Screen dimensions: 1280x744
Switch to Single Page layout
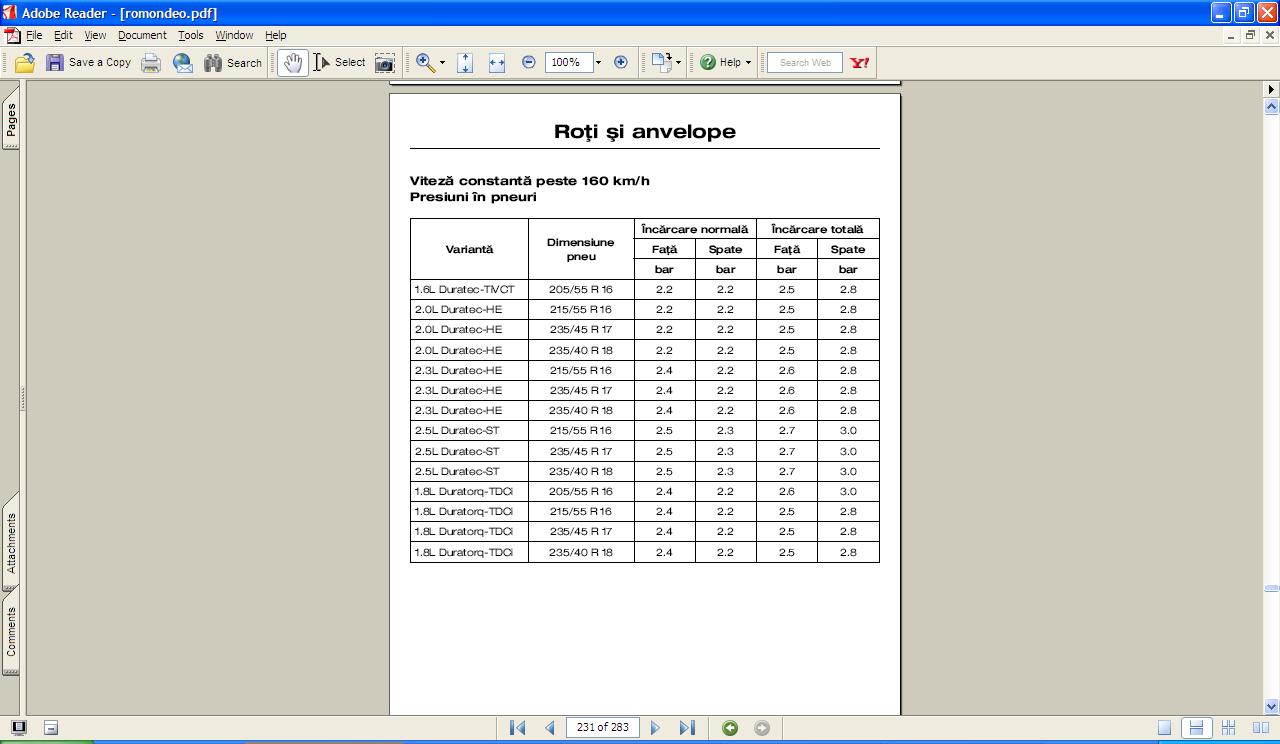(1164, 728)
